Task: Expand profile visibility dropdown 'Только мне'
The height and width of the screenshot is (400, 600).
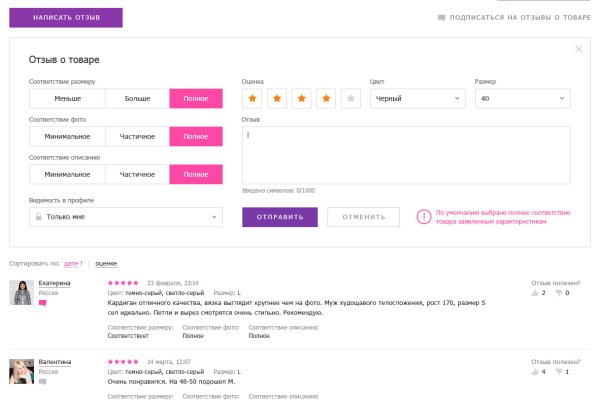Action: pos(126,217)
